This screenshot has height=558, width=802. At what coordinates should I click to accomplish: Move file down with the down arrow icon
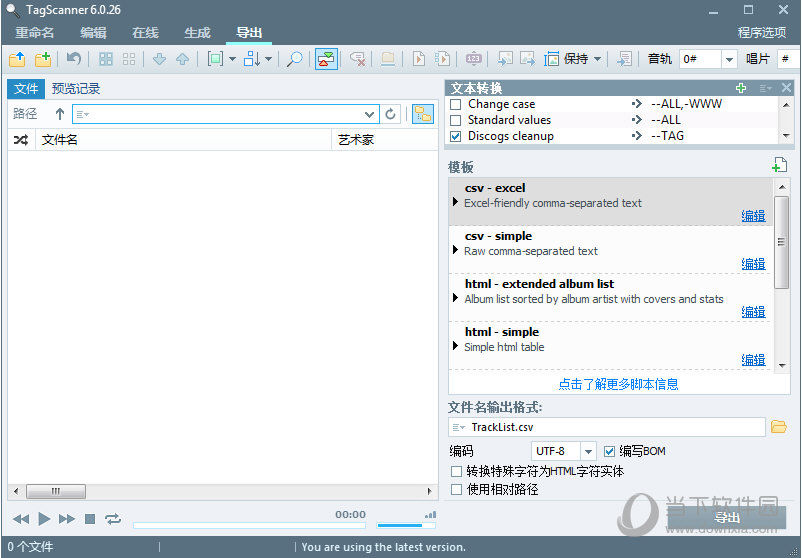[x=160, y=59]
